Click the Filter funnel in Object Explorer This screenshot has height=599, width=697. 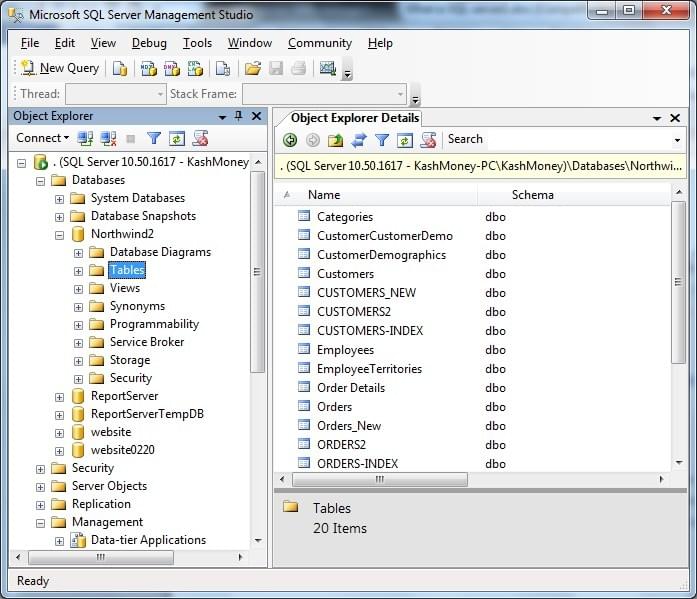tap(154, 139)
